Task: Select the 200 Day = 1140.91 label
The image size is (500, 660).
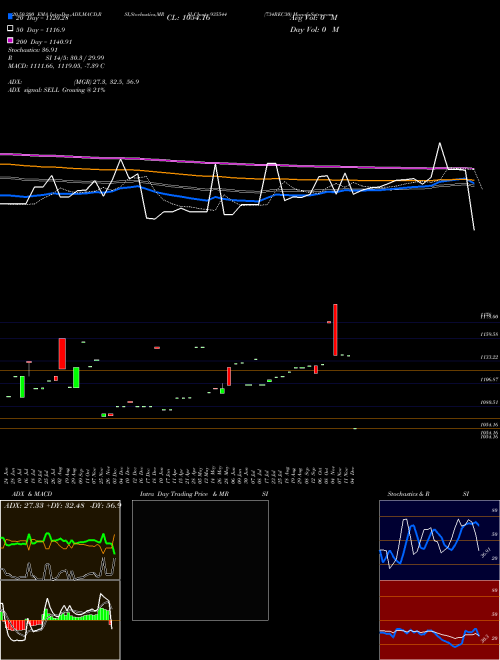Action: click(x=44, y=42)
